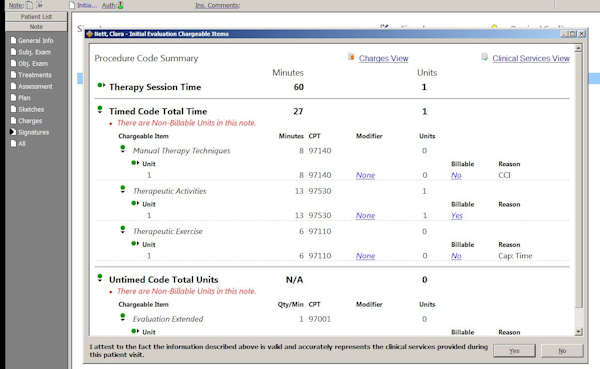Expand Therapy Session Time section

101,85
